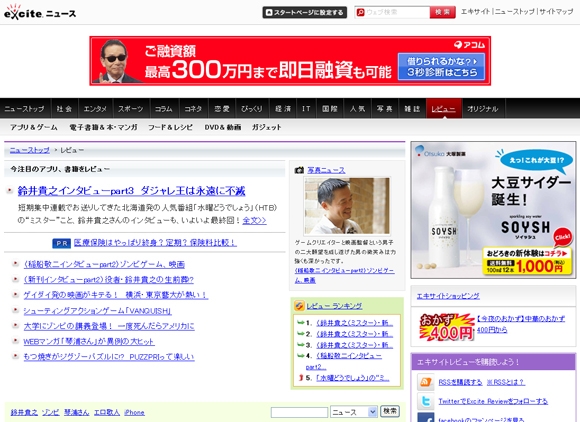Click the red 検索 button in header

442,12
